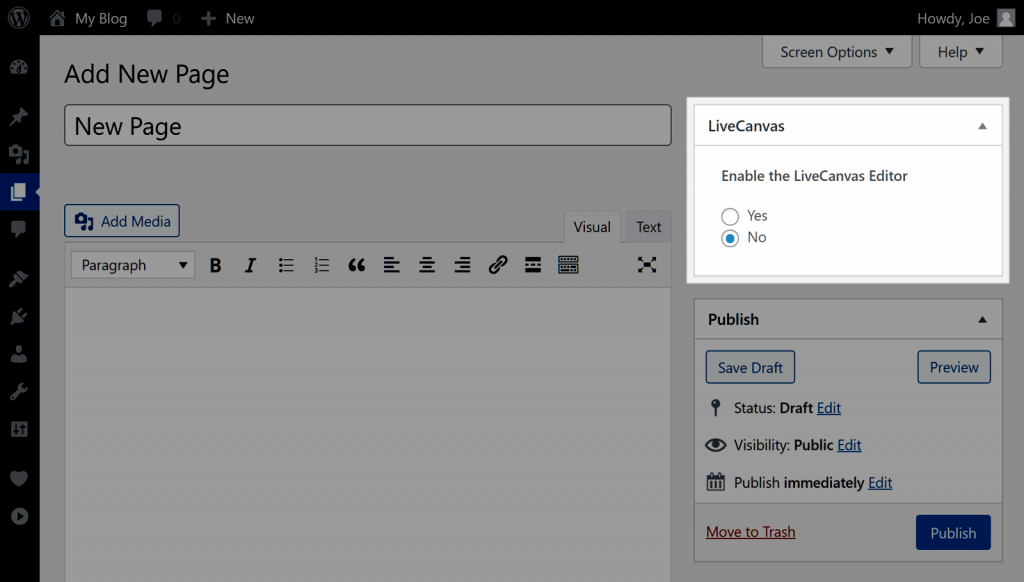The image size is (1024, 582).
Task: Keep LiveCanvas disabled with the No option
Action: pos(730,237)
